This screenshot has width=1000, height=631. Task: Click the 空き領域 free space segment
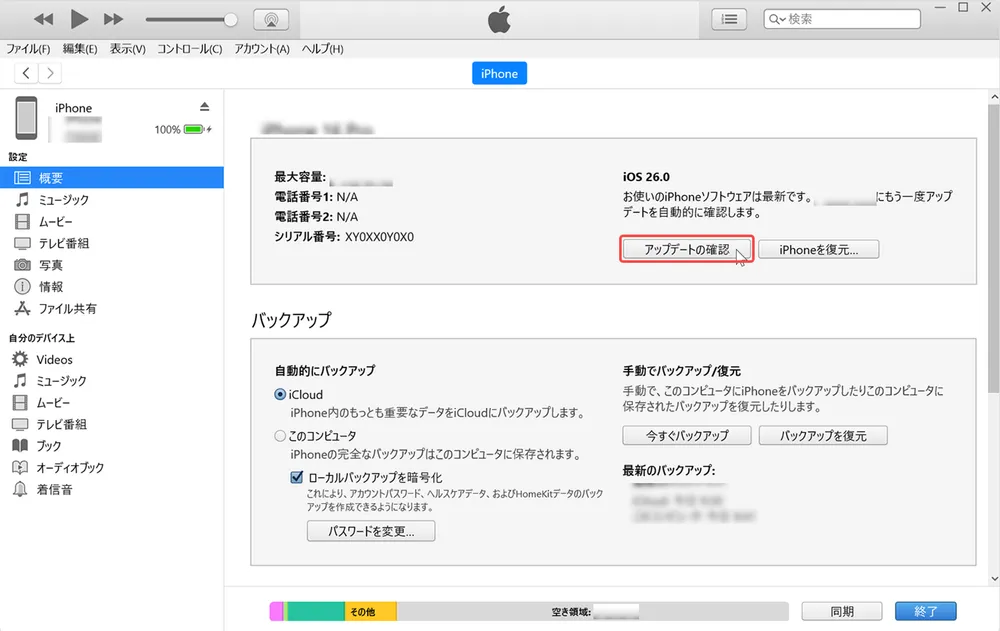pos(592,611)
